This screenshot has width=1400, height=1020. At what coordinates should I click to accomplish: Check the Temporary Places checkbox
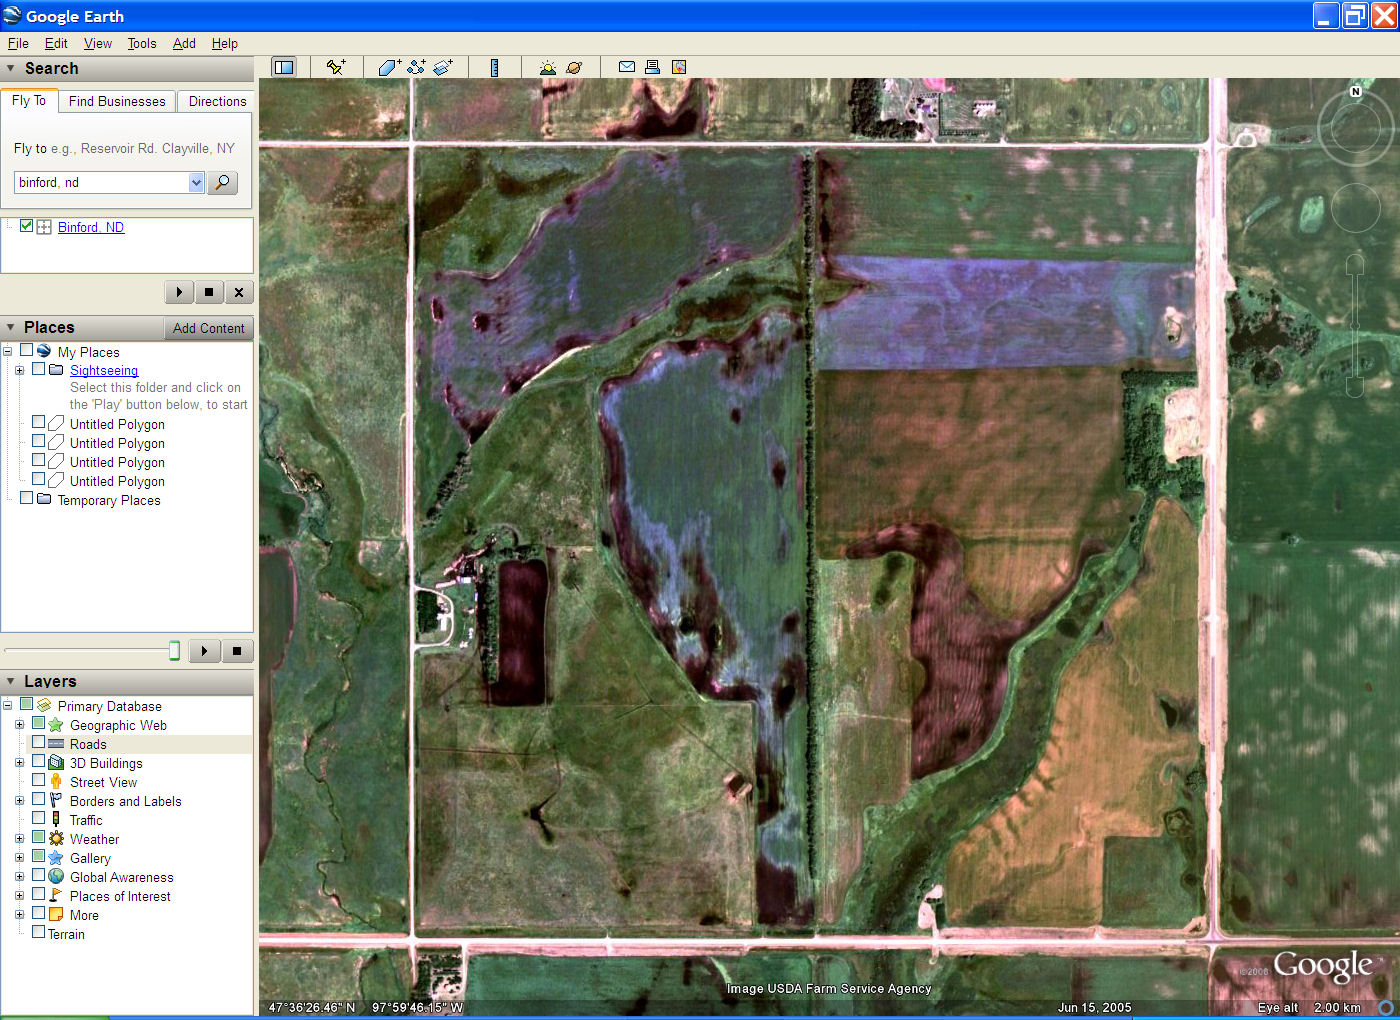pos(26,498)
